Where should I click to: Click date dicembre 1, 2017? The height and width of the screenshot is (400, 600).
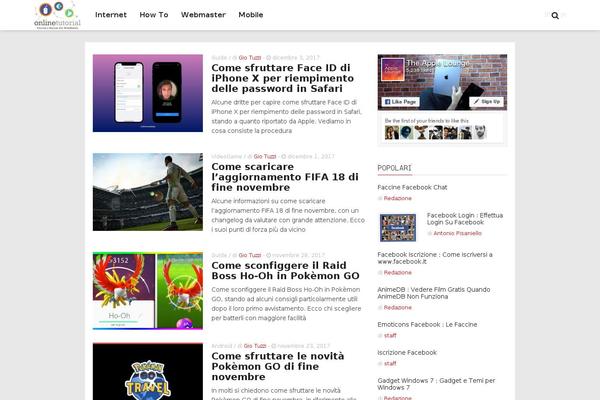311,156
